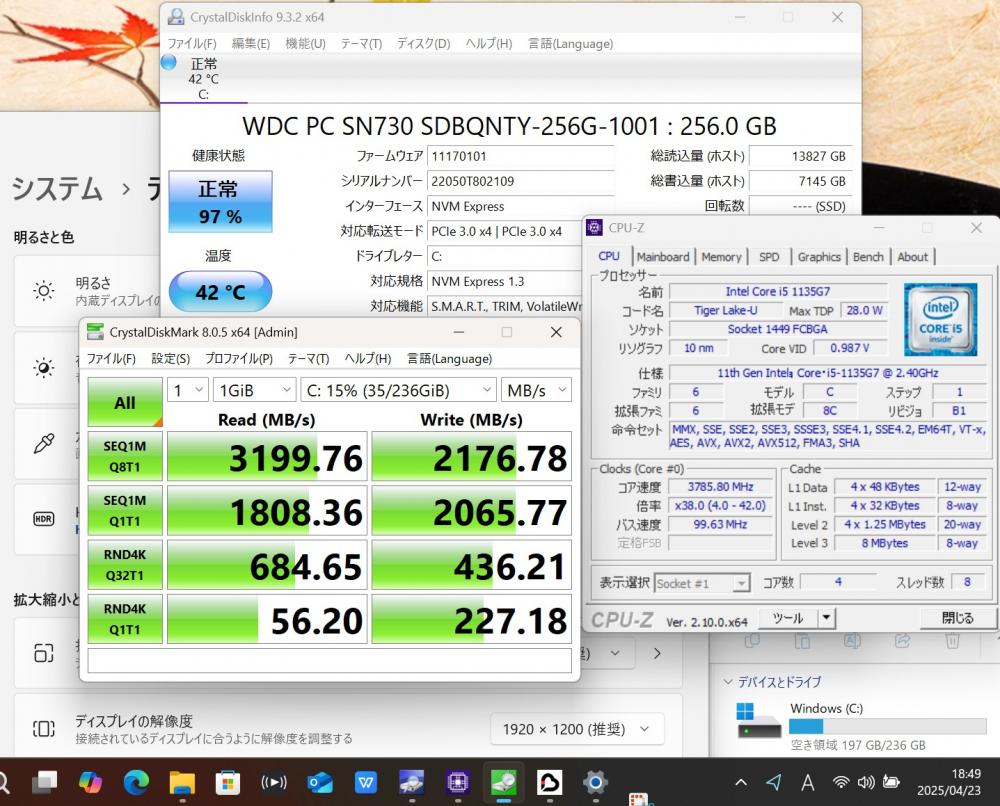The image size is (1000, 806).
Task: Switch to the Memory tab in CPU-Z
Action: 721,257
